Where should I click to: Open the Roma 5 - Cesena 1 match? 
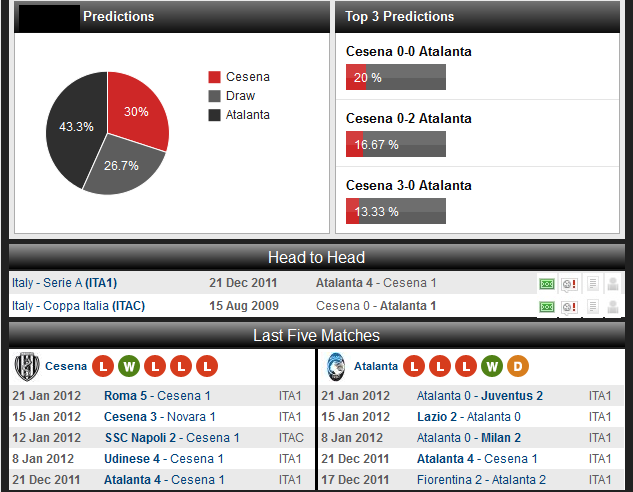point(157,396)
